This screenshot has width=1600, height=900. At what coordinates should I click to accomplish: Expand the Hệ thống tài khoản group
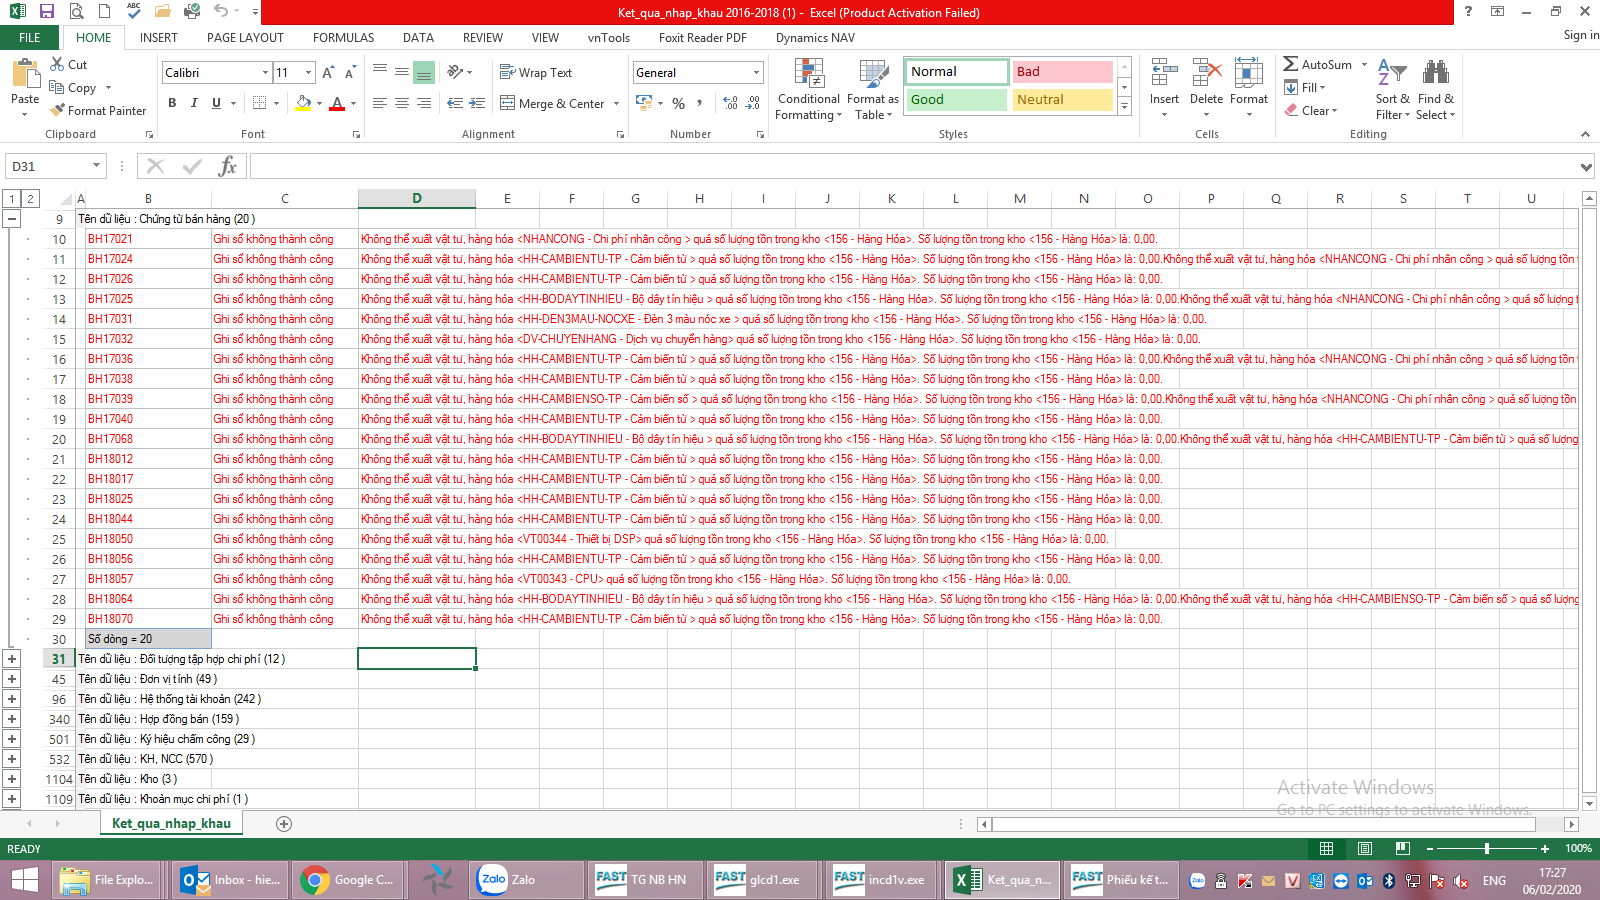point(12,699)
